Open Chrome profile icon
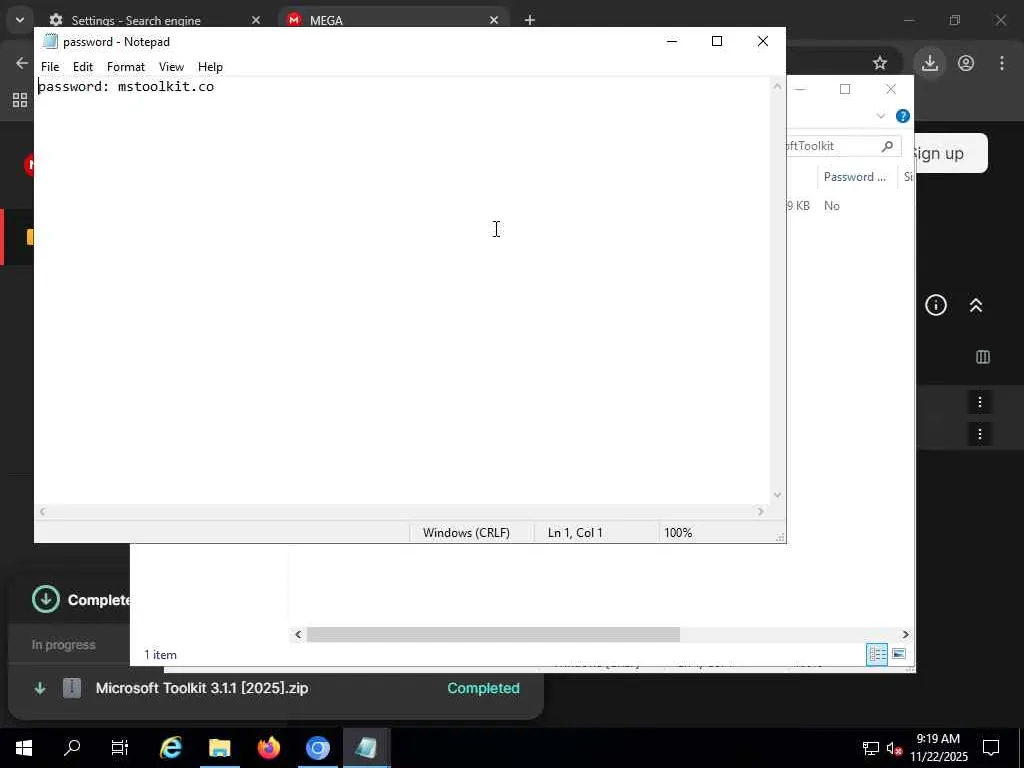The height and width of the screenshot is (768, 1024). pos(966,63)
